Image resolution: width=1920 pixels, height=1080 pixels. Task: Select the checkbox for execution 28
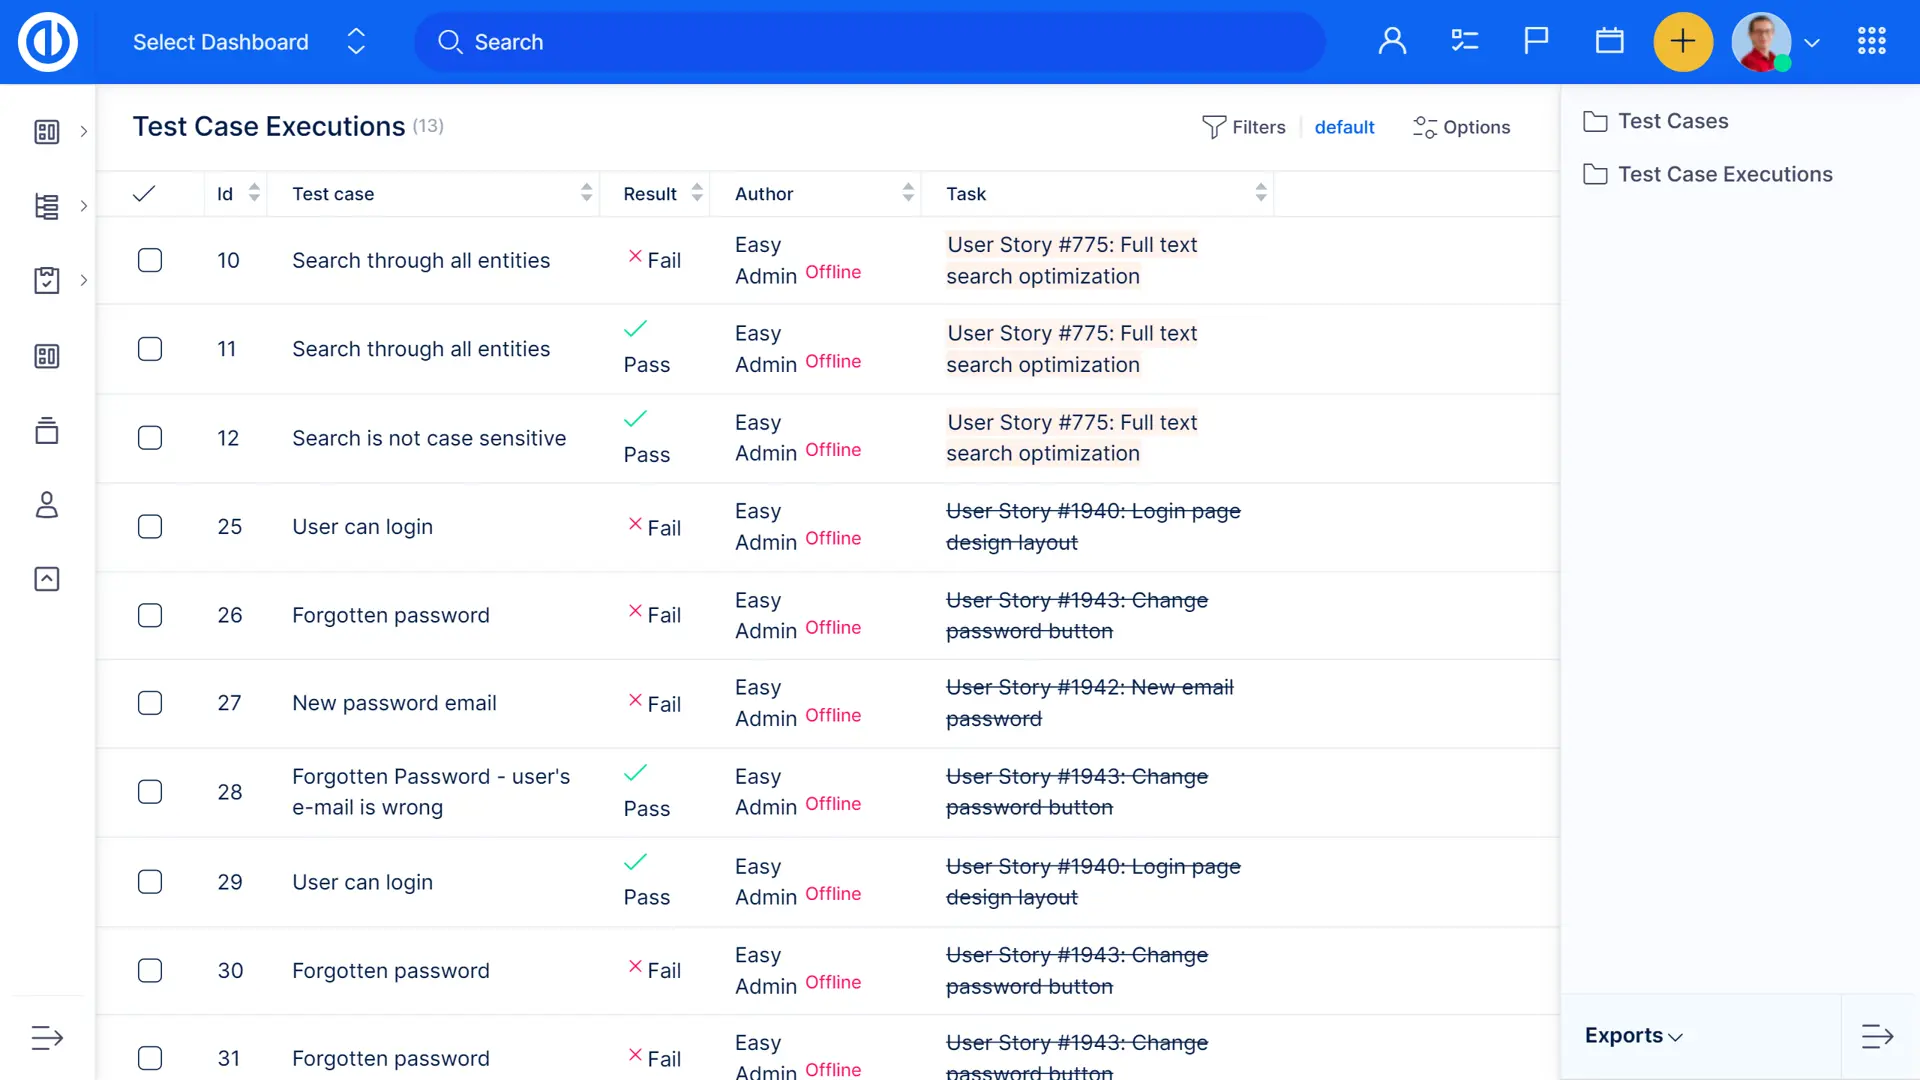tap(150, 792)
